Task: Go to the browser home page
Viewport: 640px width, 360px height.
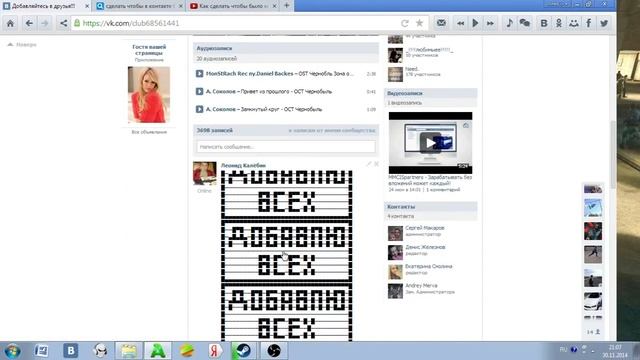Action: (10, 23)
